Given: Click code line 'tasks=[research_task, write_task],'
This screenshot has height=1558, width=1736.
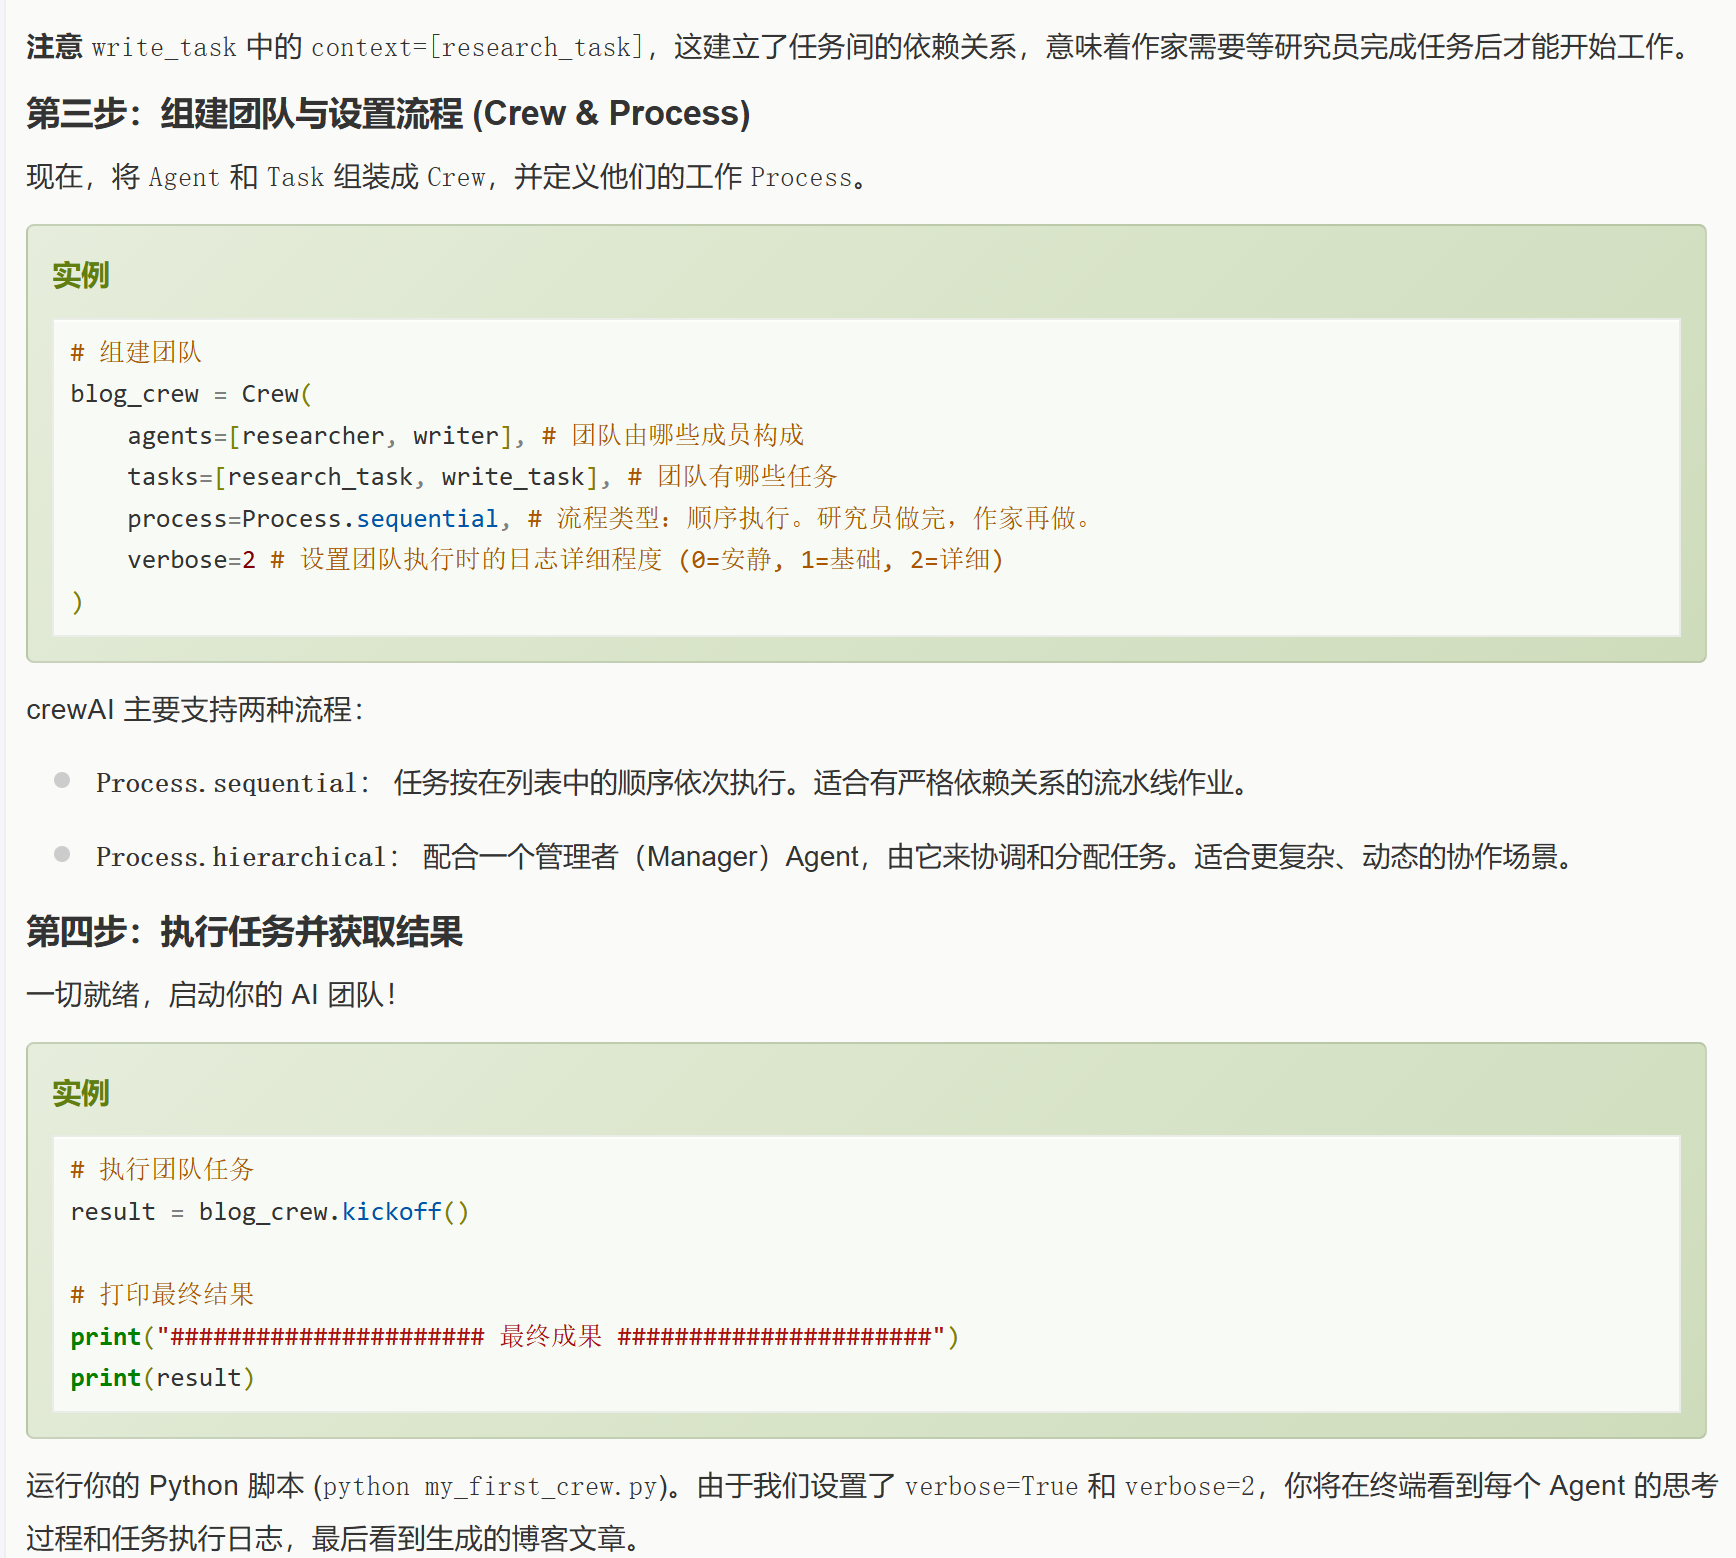Looking at the screenshot, I should click(369, 477).
